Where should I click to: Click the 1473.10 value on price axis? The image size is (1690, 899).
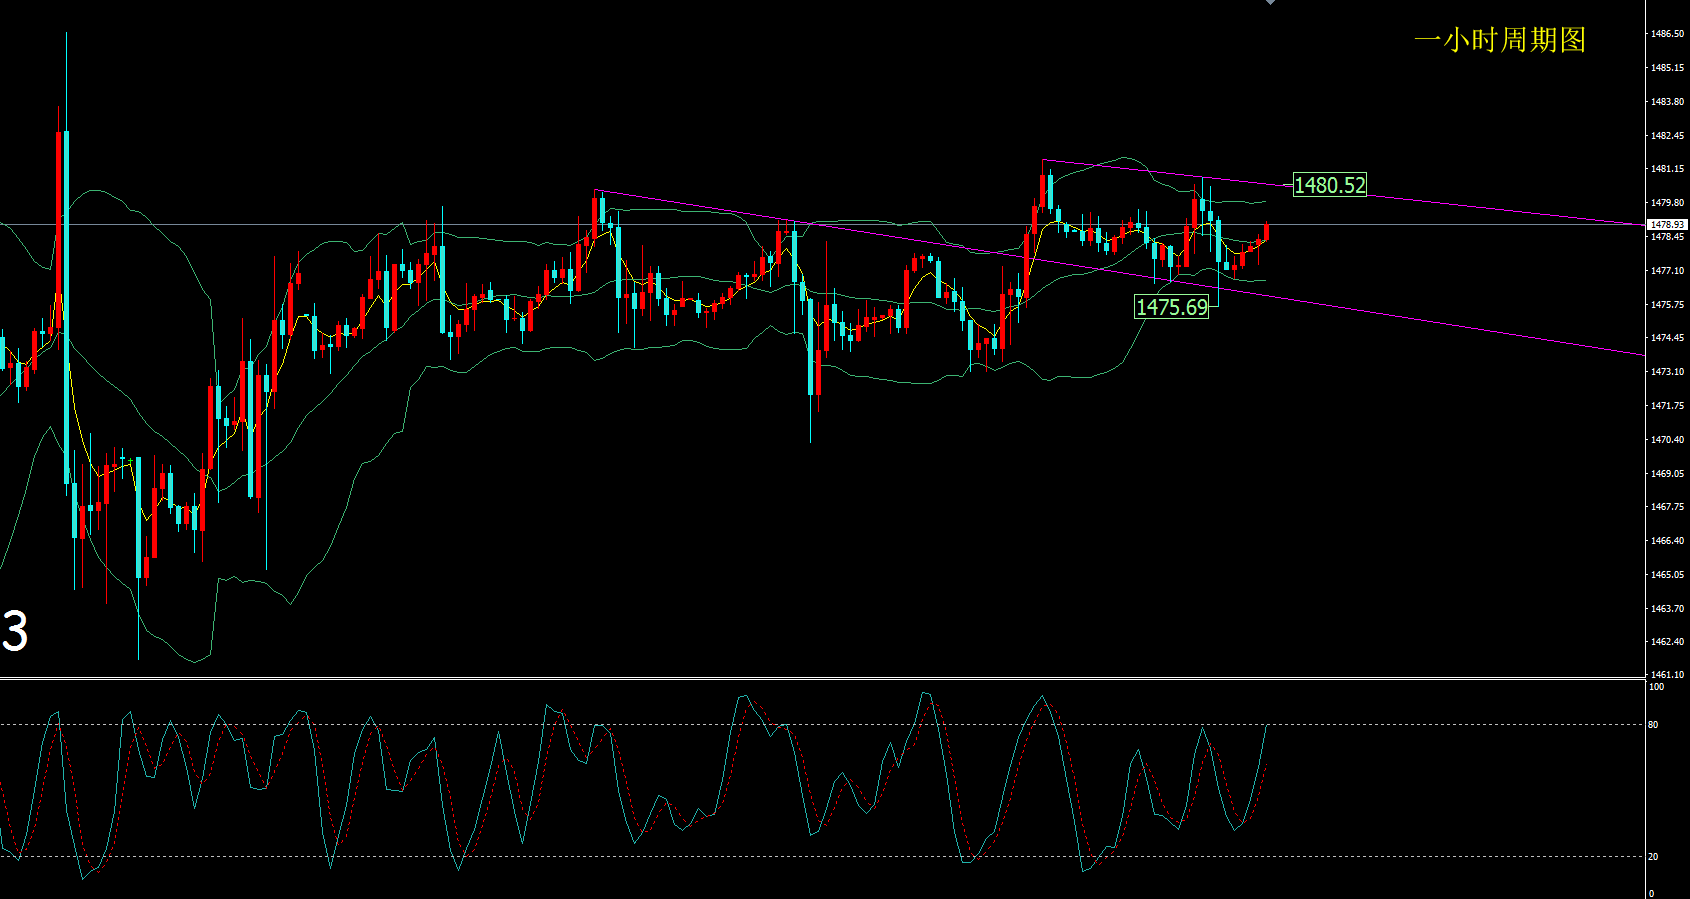pos(1667,372)
